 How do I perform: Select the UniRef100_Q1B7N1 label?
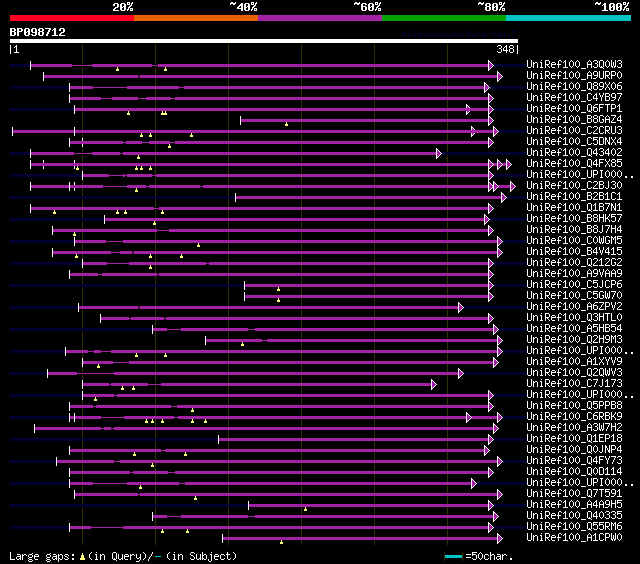tap(574, 208)
